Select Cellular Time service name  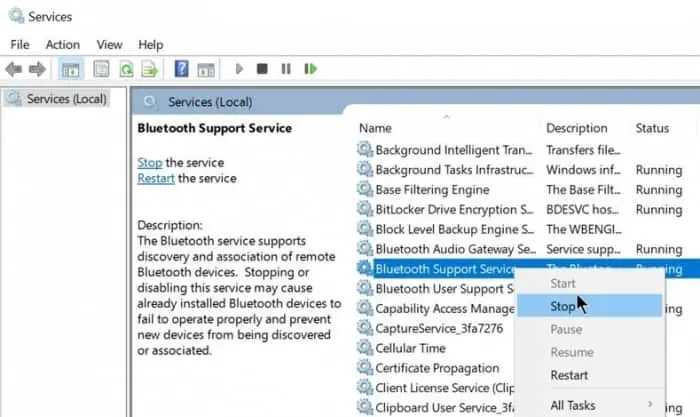pyautogui.click(x=410, y=348)
